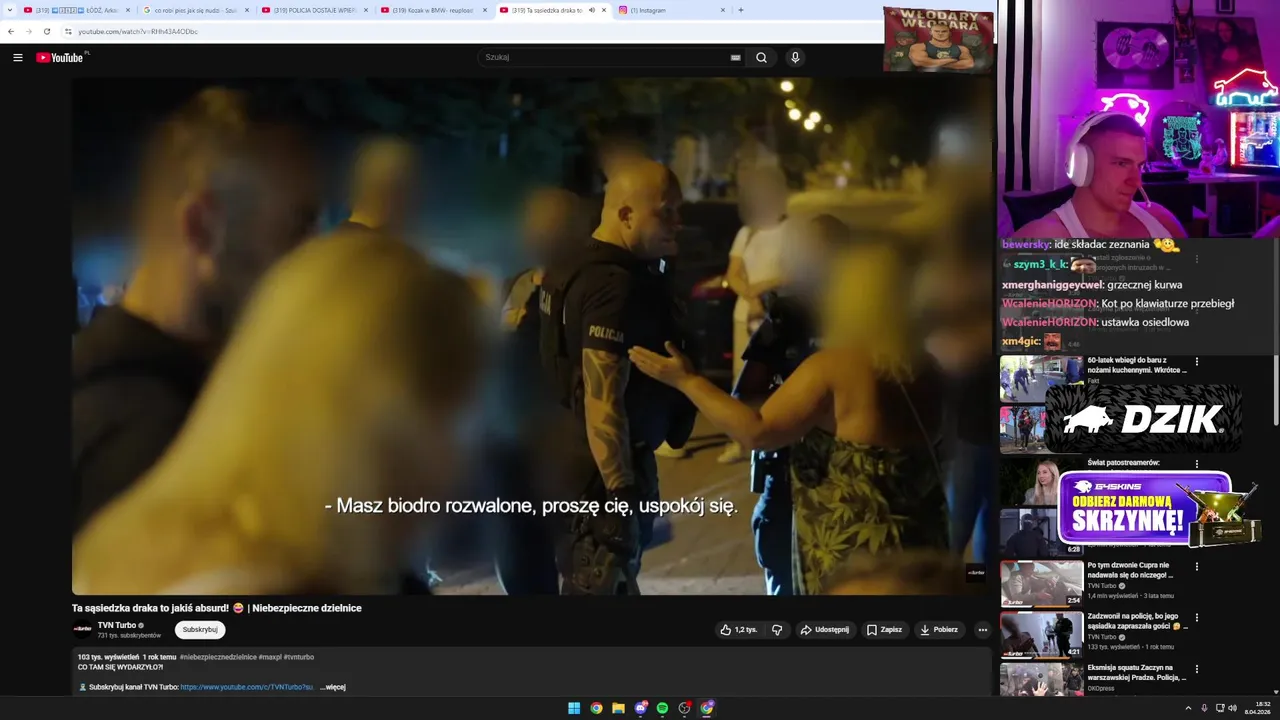The image size is (1280, 720).
Task: Switch to the Instagram tab
Action: coord(672,10)
